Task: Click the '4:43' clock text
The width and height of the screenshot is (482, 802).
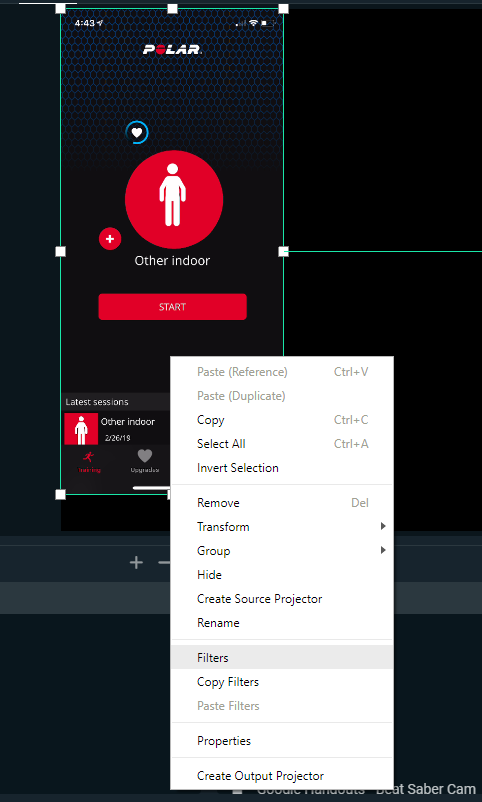Action: pyautogui.click(x=84, y=23)
